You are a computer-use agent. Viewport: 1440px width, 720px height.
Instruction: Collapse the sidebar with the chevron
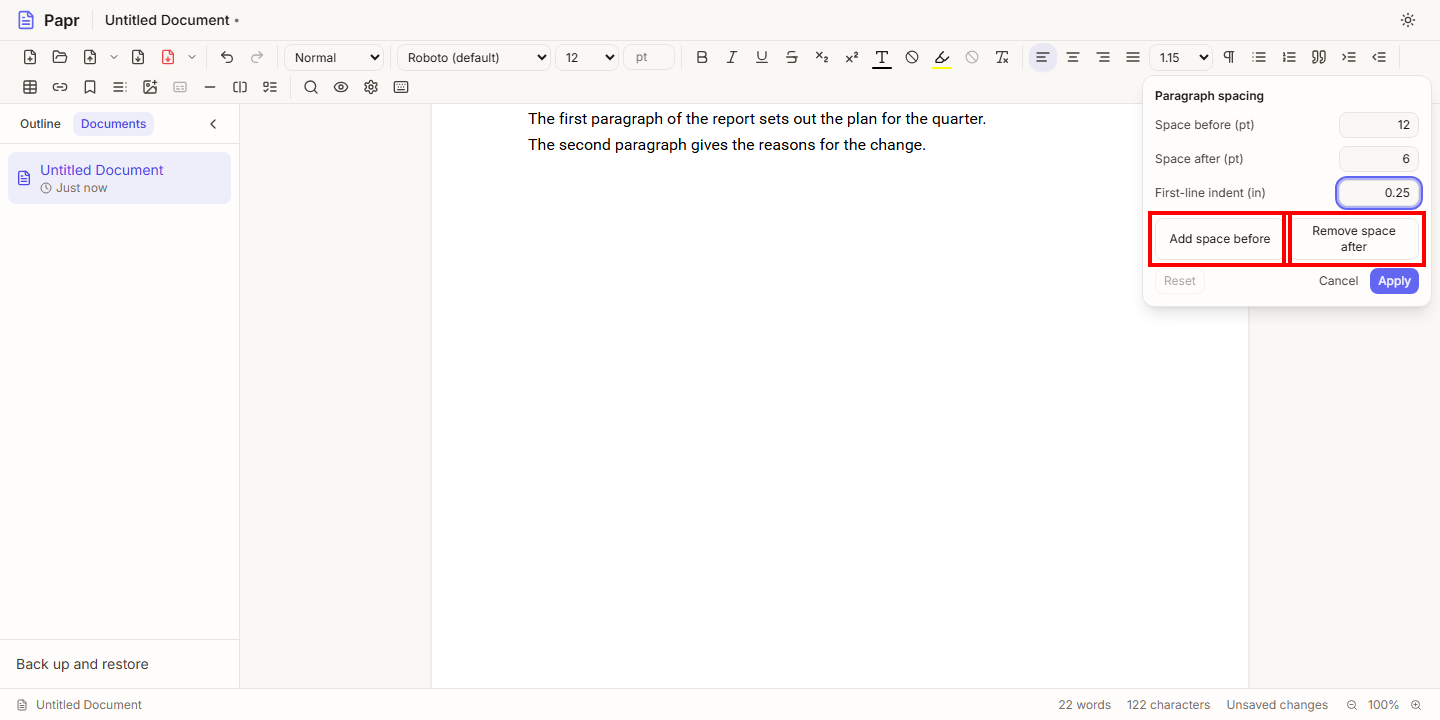(213, 124)
